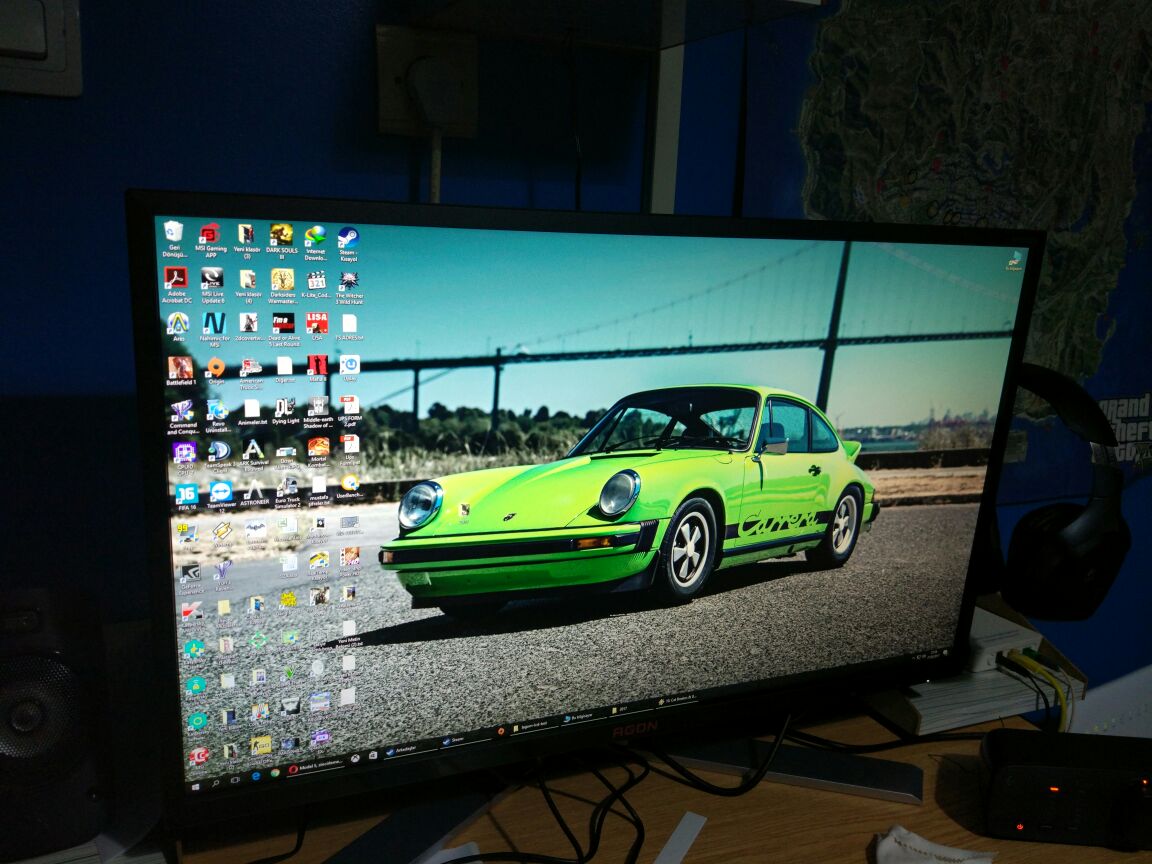The image size is (1152, 864).
Task: Launch Dying Light shortcut
Action: tap(285, 411)
